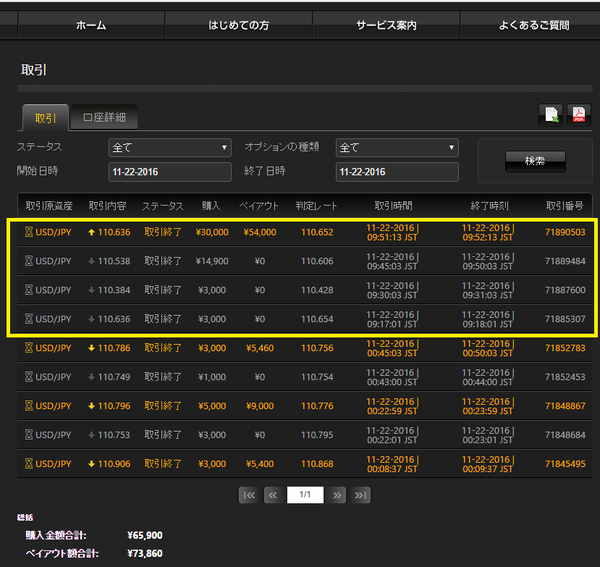Click payout amount ¥5,460
The image size is (600, 567).
pos(260,348)
